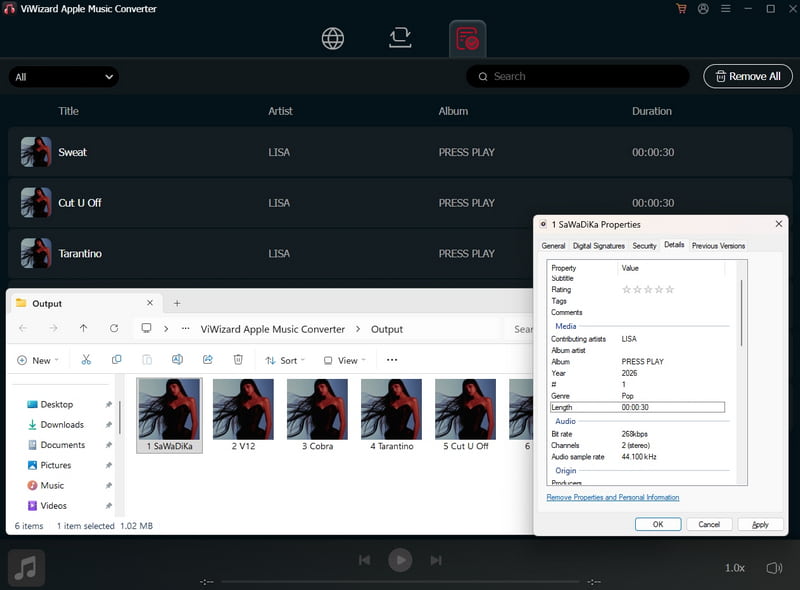Close the Output tab in File Explorer
The image size is (800, 590).
tap(150, 303)
